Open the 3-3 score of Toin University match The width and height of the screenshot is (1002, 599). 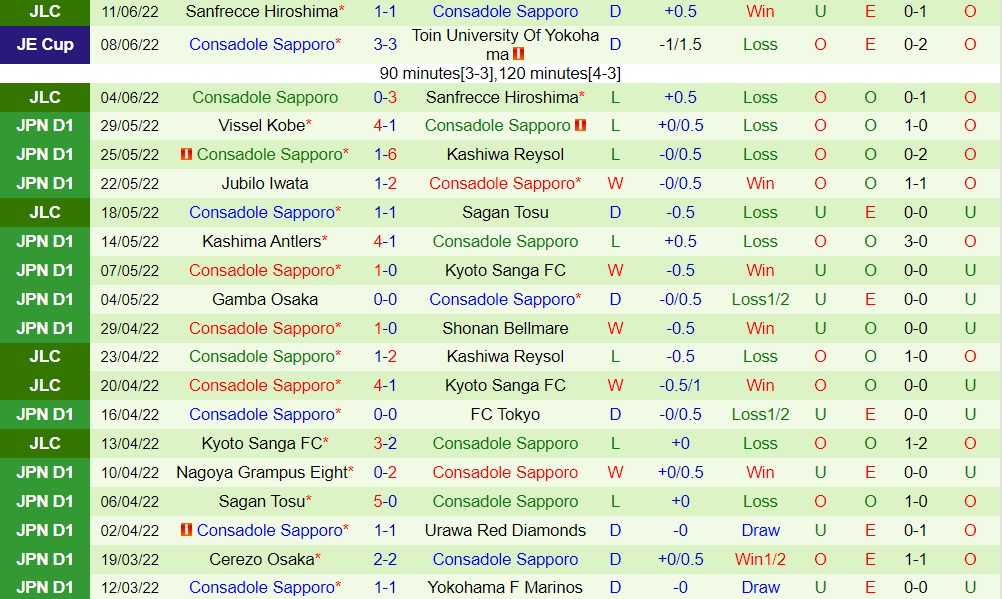click(x=385, y=45)
